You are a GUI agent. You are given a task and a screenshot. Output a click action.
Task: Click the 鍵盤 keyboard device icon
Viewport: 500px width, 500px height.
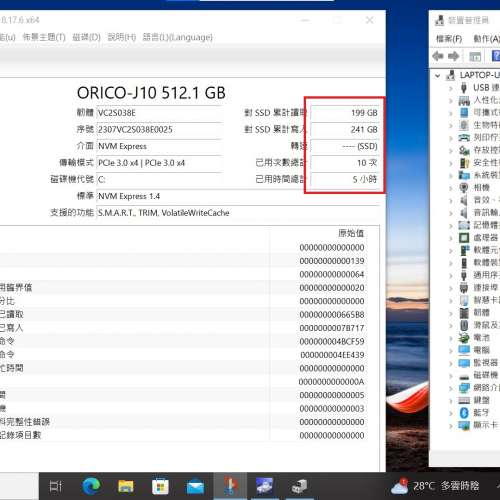point(464,401)
